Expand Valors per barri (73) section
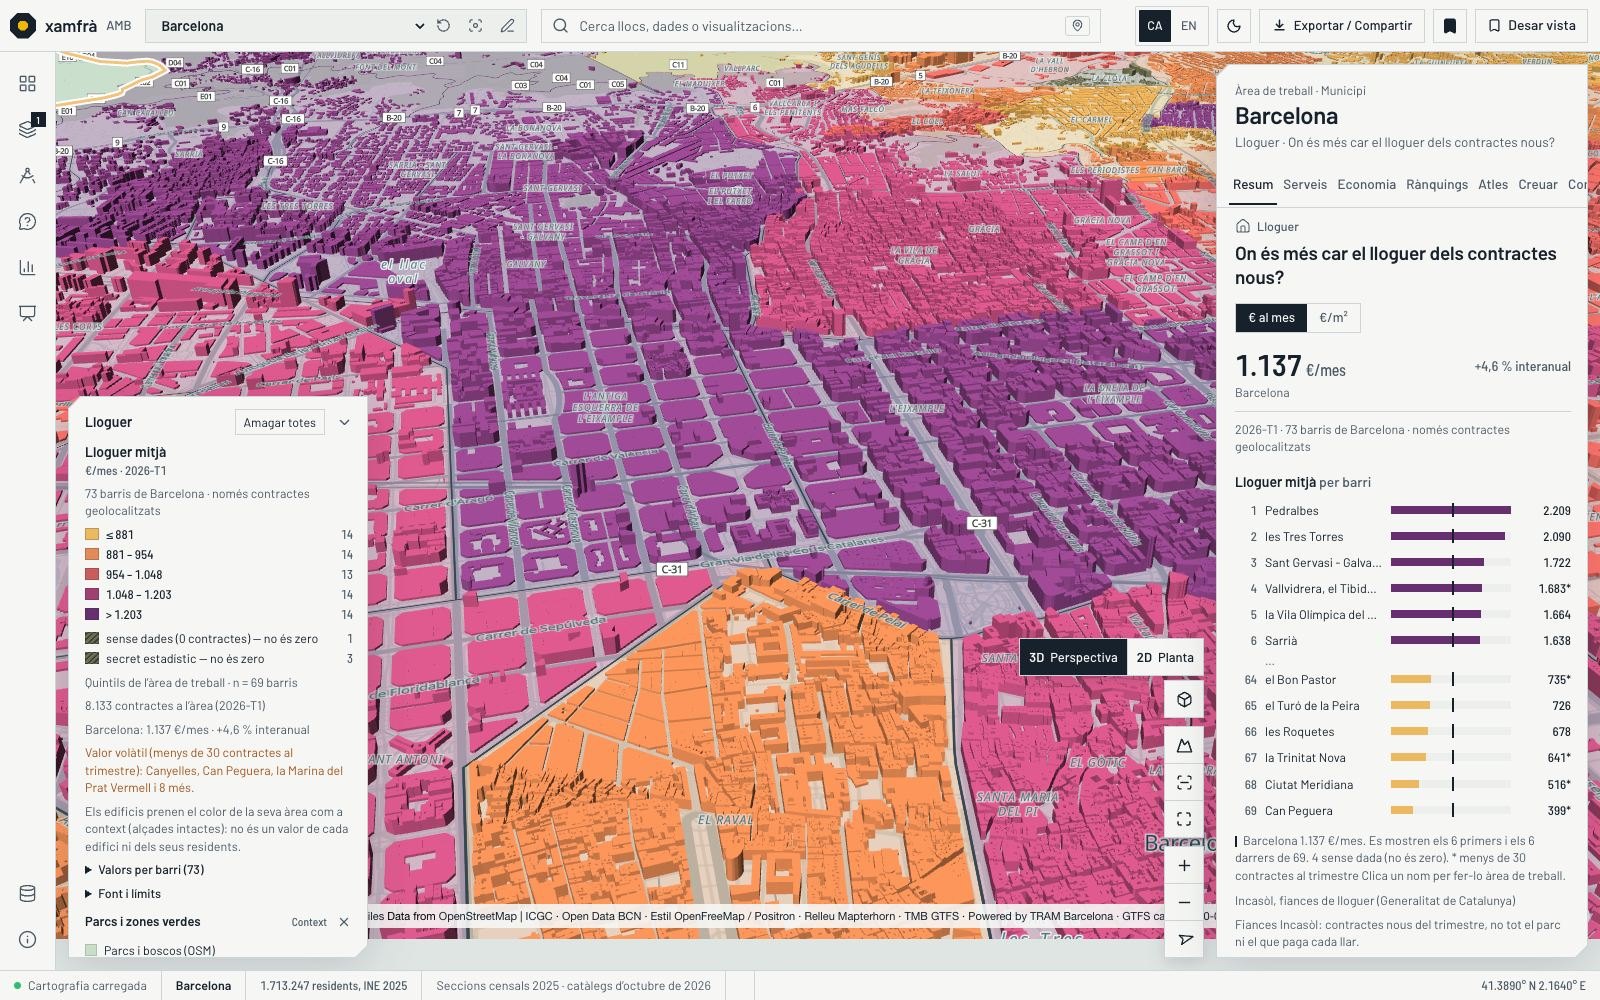This screenshot has width=1600, height=1000. point(145,870)
